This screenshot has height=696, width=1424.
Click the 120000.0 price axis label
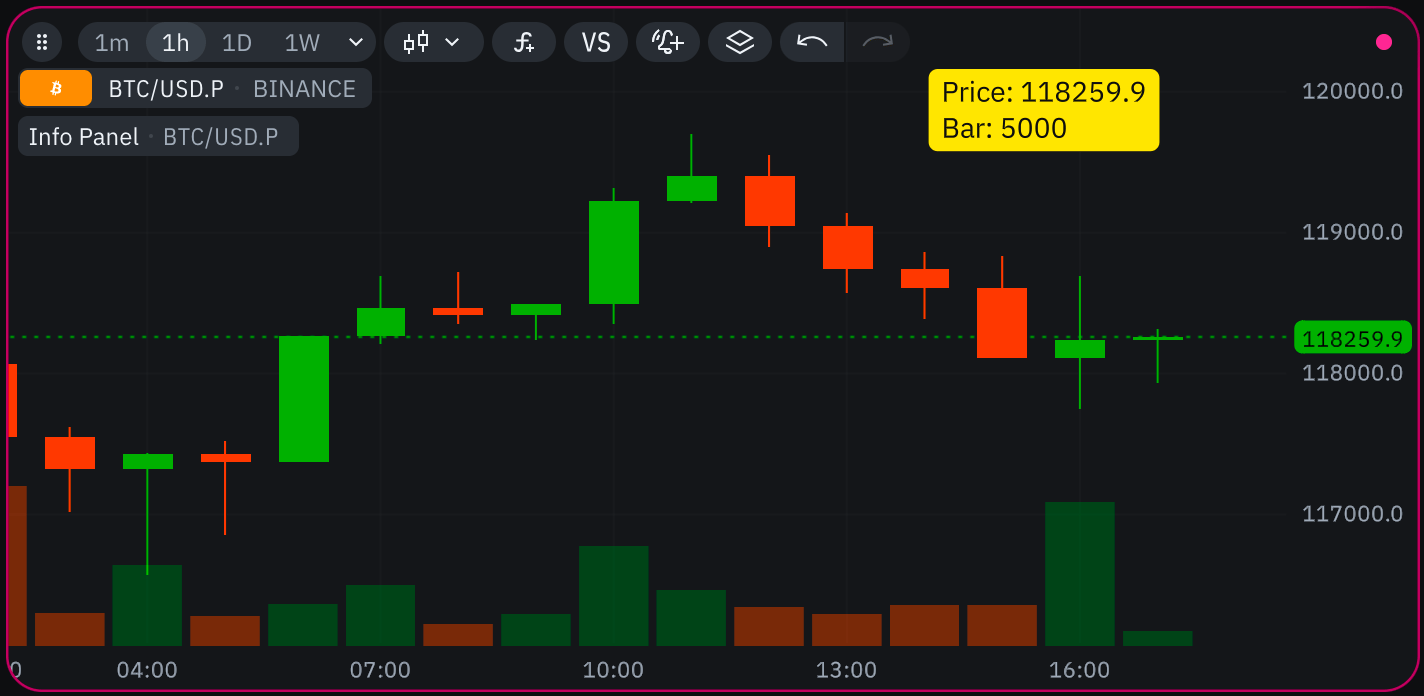pos(1352,91)
